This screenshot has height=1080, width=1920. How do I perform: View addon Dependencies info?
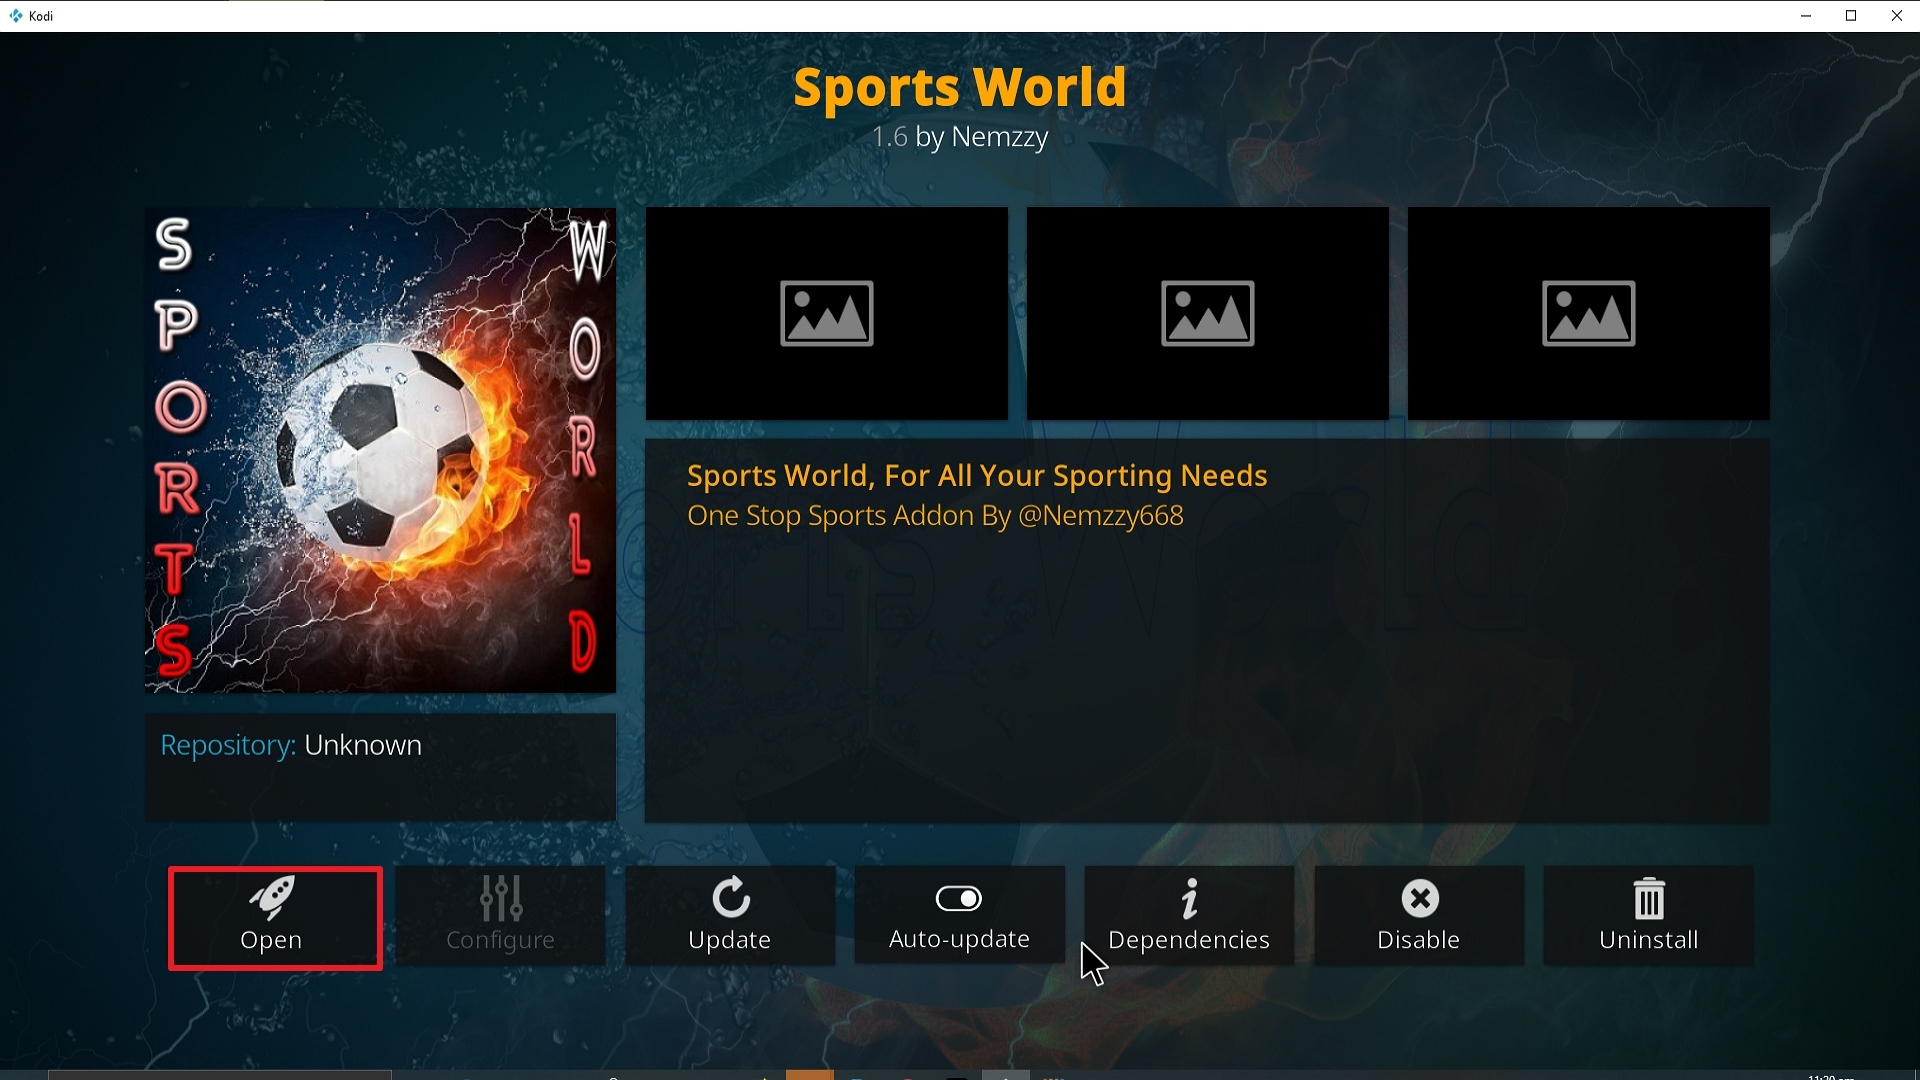tap(1189, 916)
